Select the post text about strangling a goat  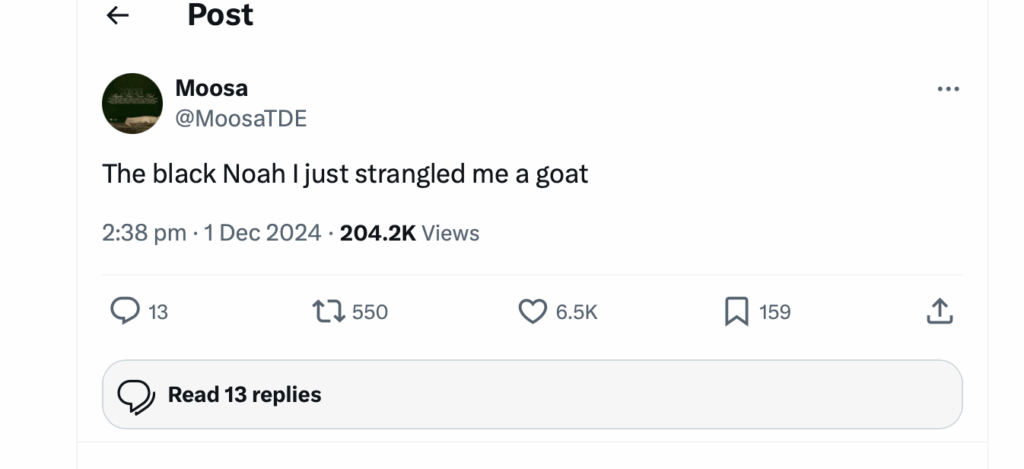(345, 174)
